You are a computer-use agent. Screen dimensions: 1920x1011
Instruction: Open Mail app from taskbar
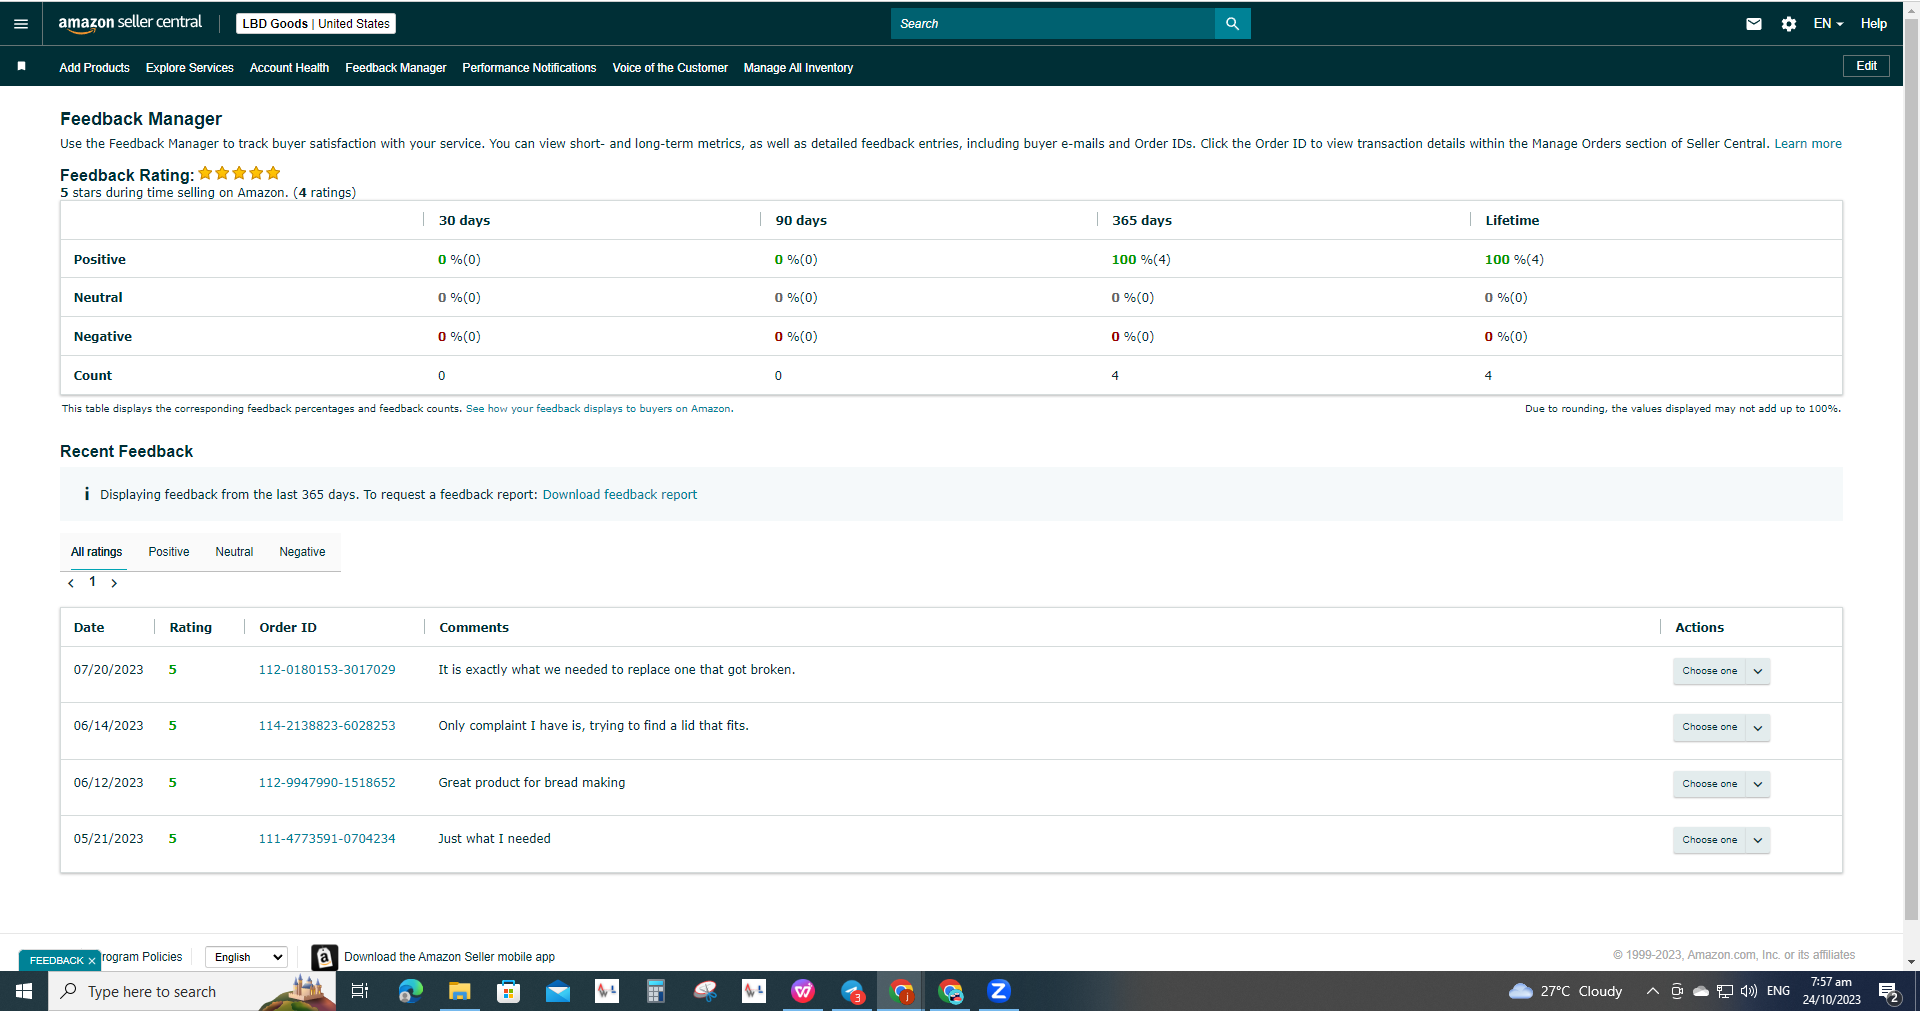[557, 991]
